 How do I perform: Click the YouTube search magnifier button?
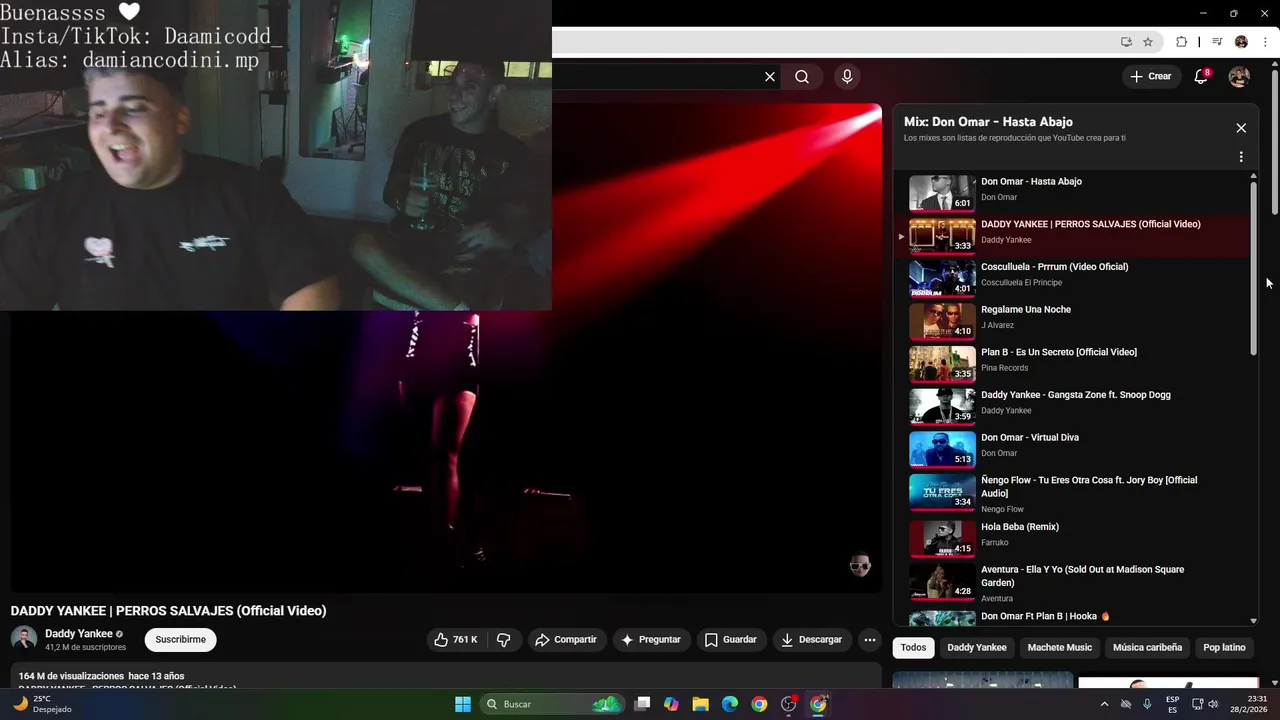(802, 77)
